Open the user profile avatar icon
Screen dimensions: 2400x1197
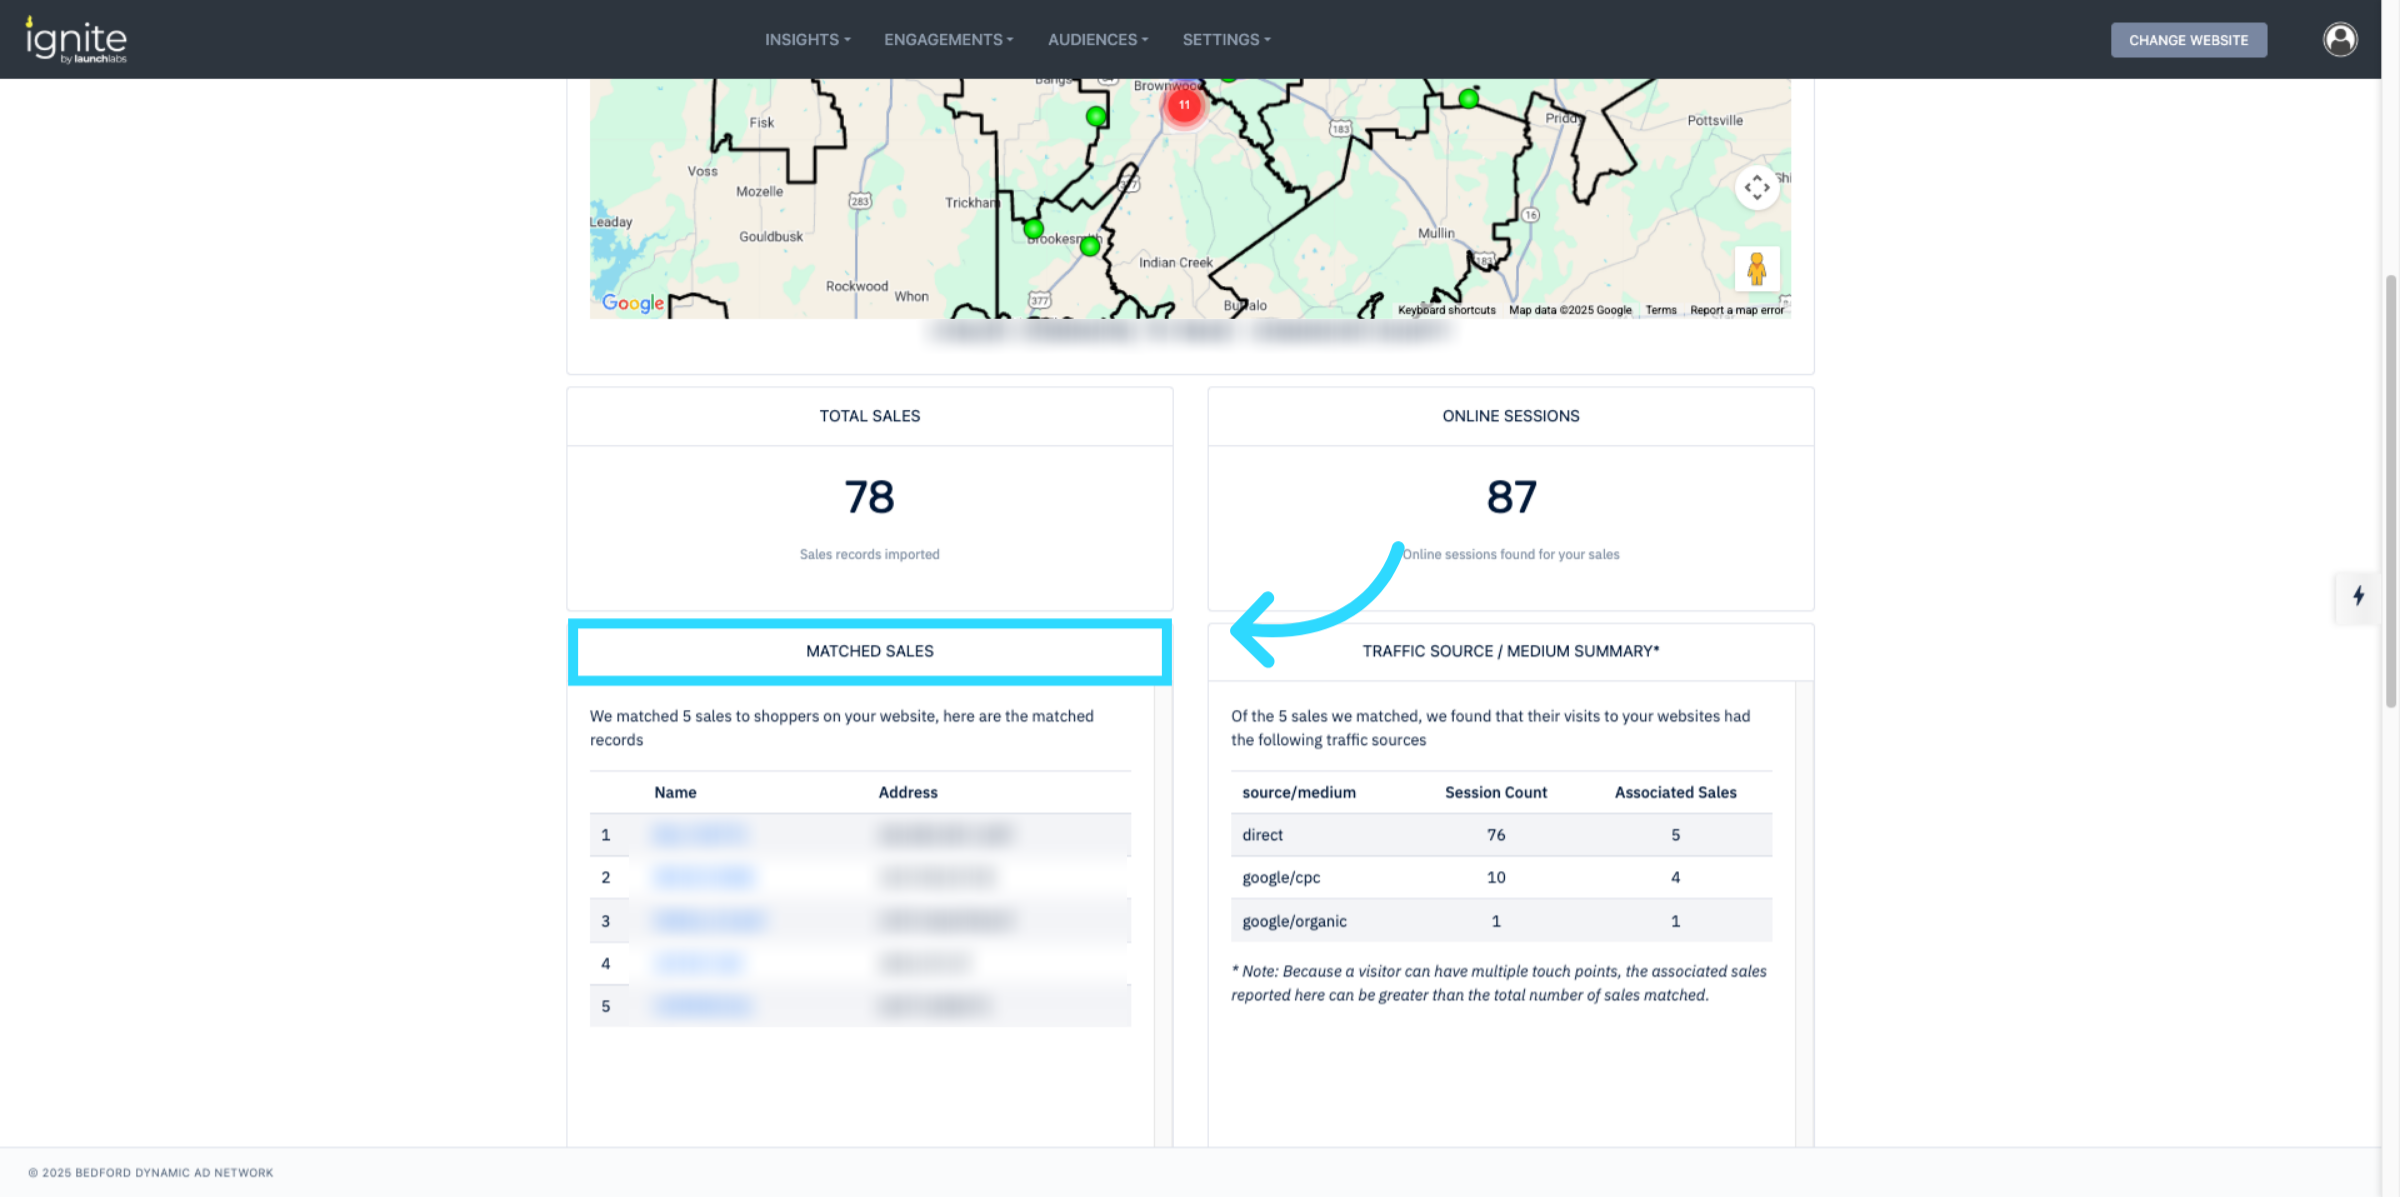click(2339, 40)
